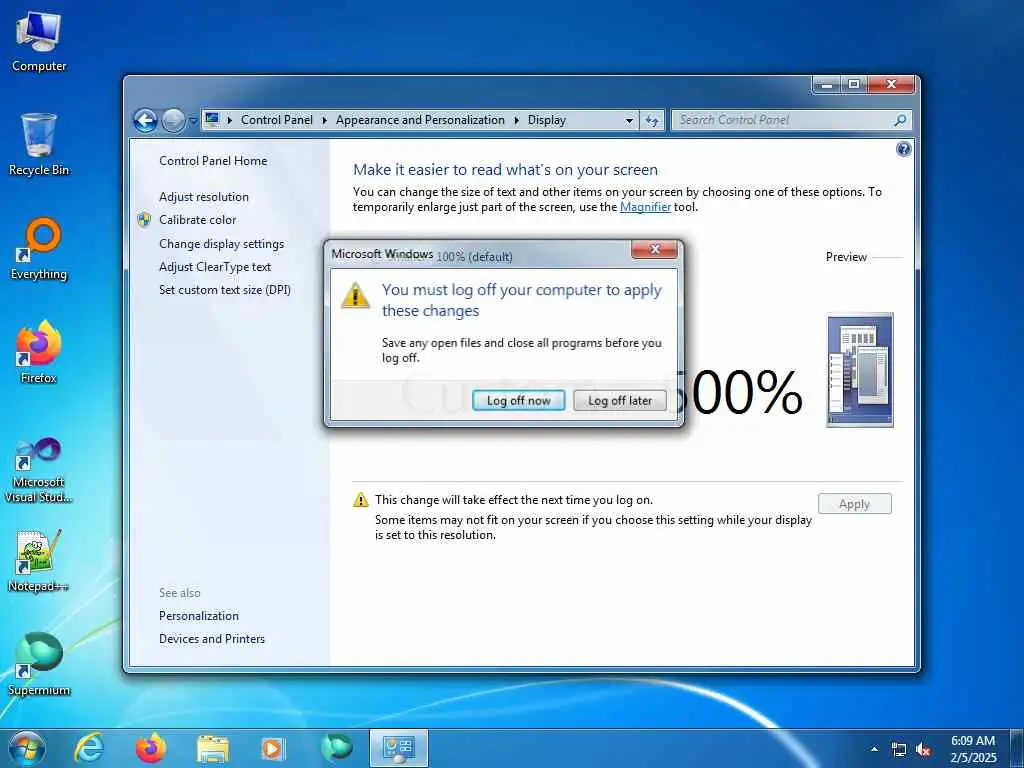Image resolution: width=1024 pixels, height=768 pixels.
Task: Expand arrow after Appearance and Personalization
Action: point(516,120)
